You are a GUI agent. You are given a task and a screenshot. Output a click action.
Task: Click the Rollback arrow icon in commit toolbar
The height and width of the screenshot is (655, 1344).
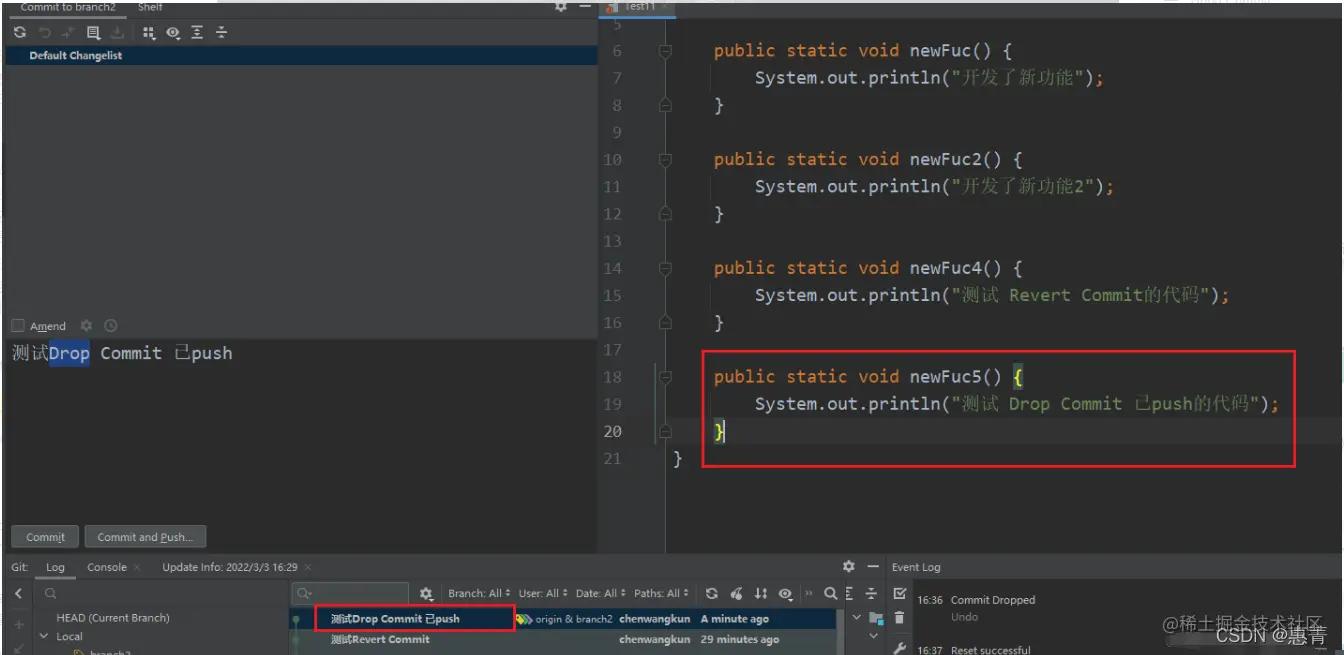44,32
